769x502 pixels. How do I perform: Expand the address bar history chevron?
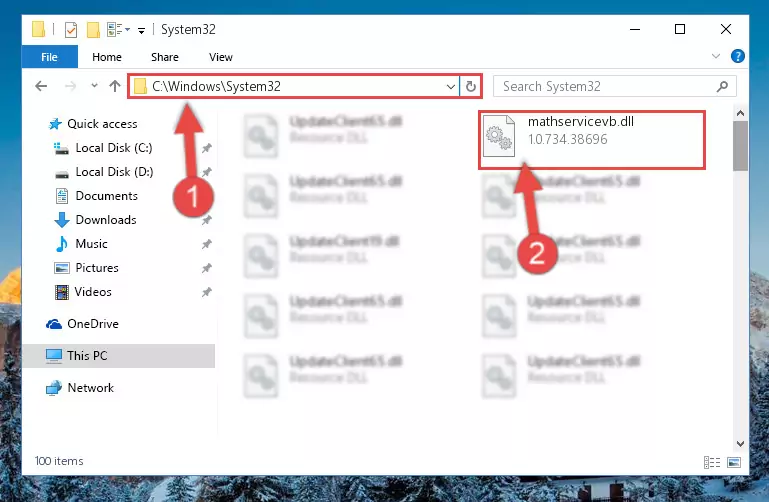(451, 87)
